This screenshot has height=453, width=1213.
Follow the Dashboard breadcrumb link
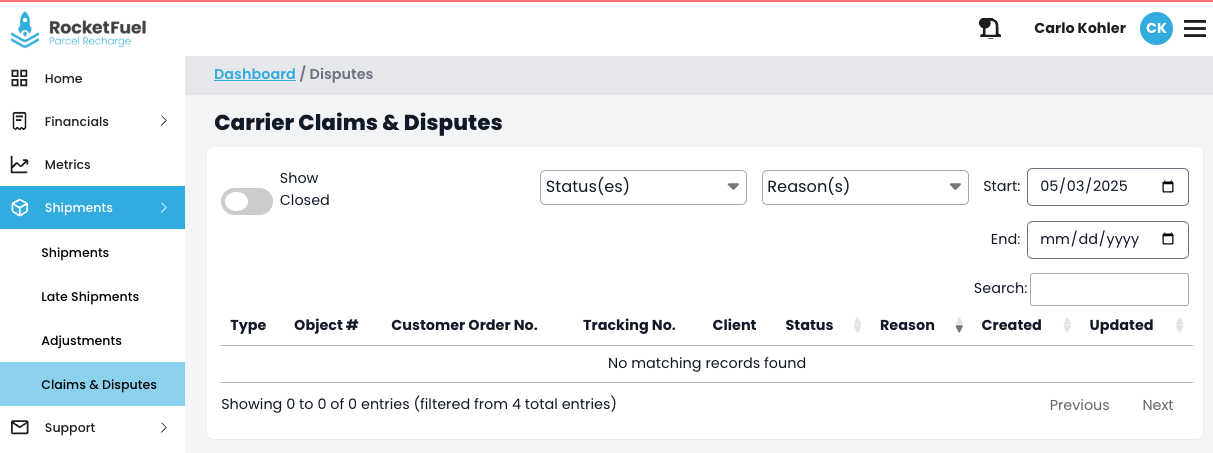254,74
